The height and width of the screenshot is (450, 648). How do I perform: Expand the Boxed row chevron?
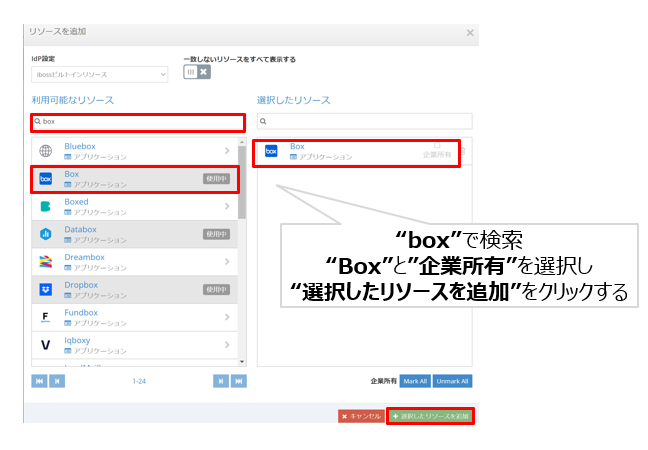(227, 206)
